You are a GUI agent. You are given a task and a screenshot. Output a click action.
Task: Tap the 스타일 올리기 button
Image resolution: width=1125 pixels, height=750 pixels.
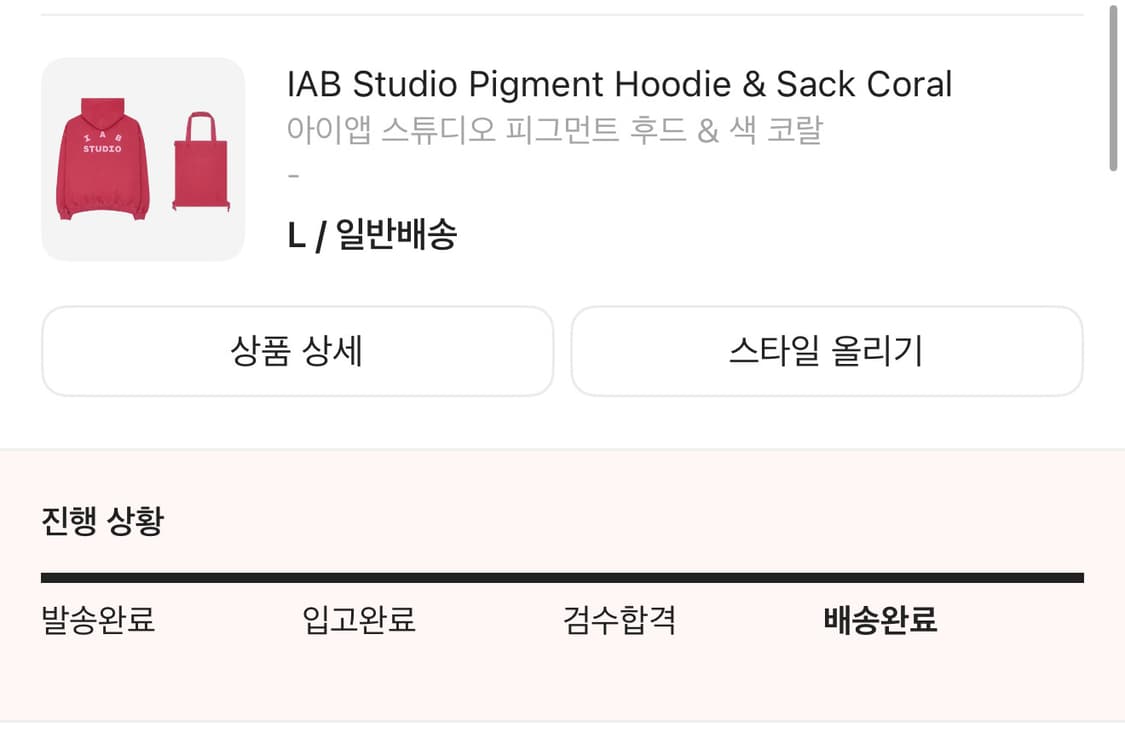826,351
